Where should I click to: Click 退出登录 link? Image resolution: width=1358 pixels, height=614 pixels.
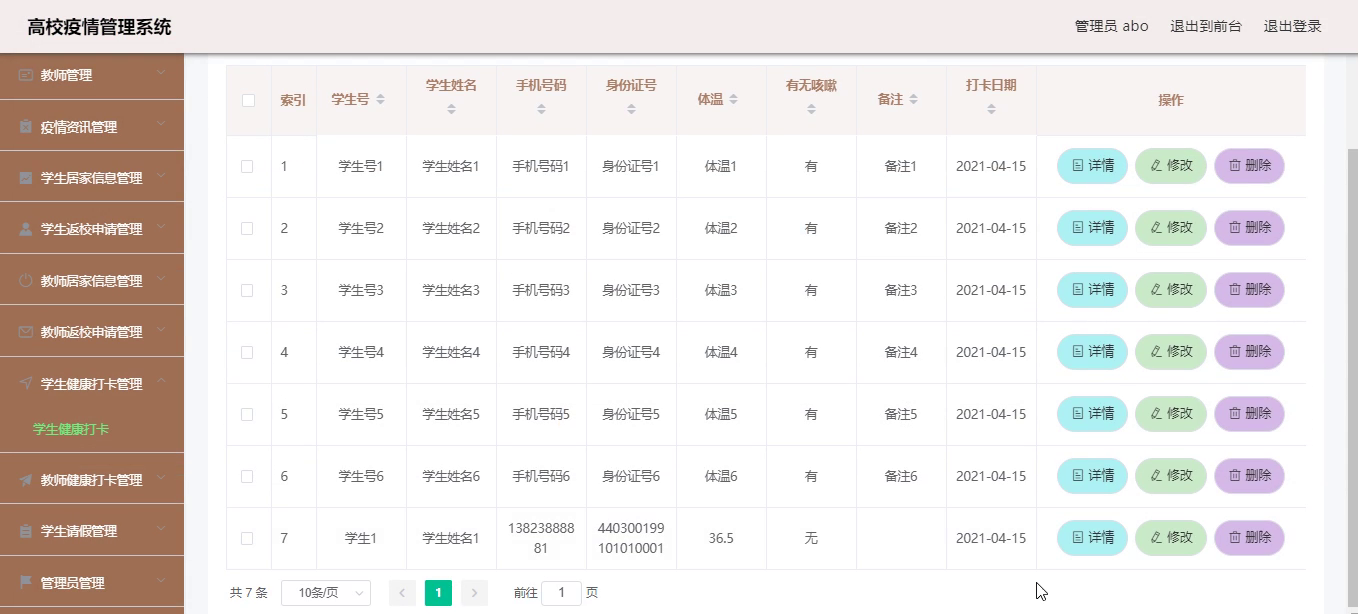[1293, 26]
